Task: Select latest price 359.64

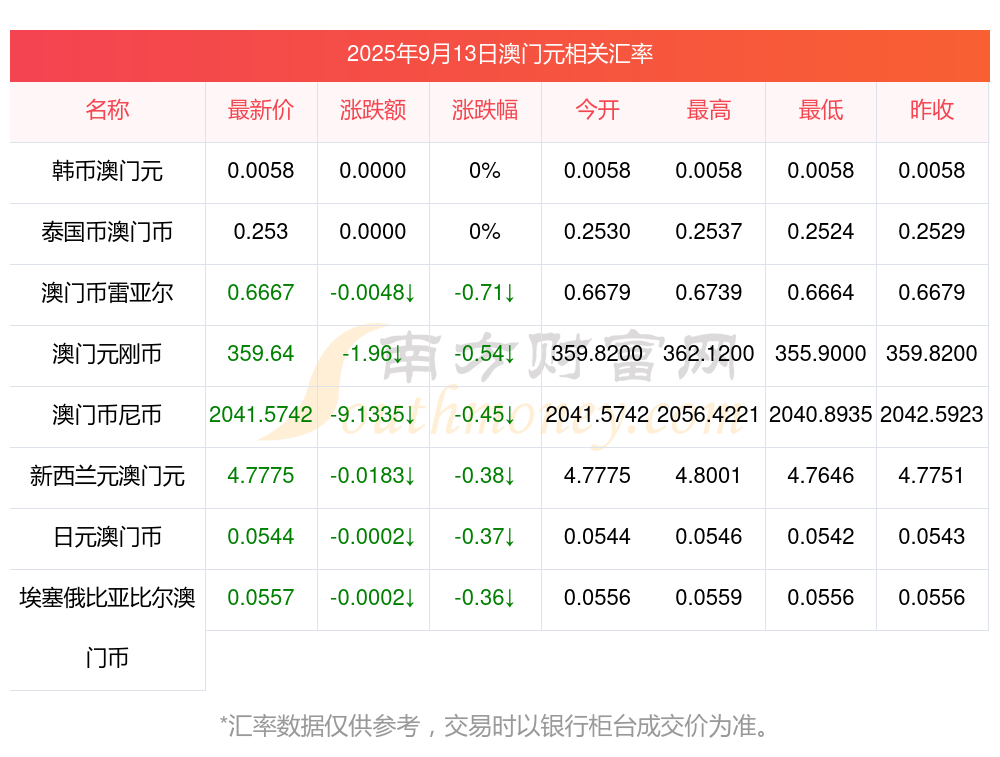Action: click(x=261, y=353)
